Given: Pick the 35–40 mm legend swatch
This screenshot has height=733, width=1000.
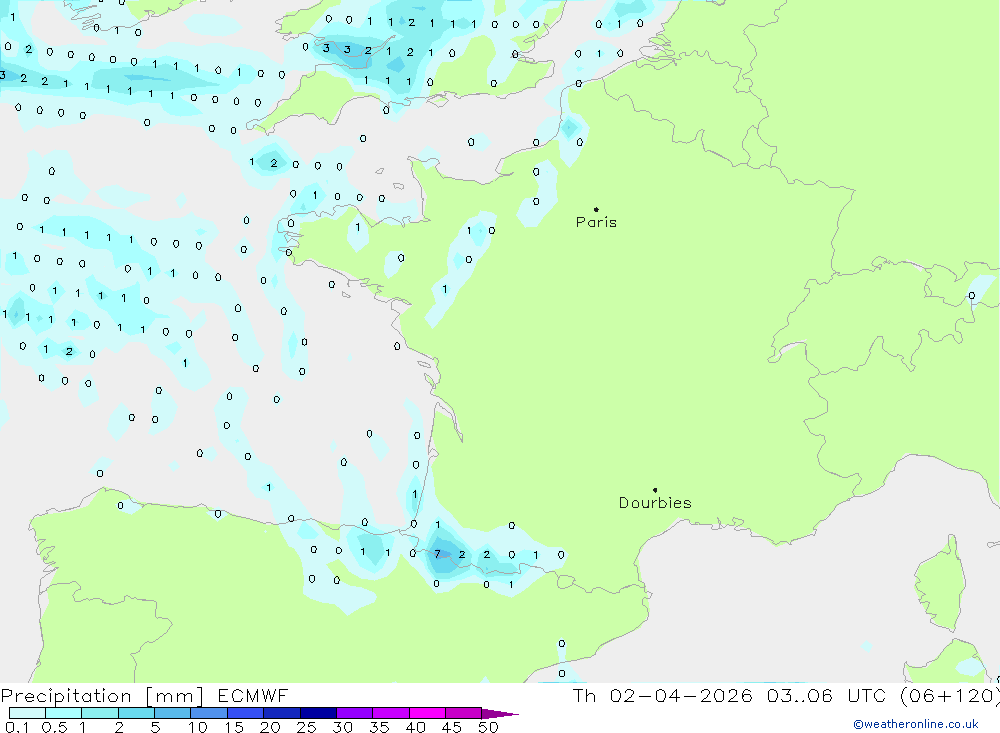Looking at the screenshot, I should point(391,713).
